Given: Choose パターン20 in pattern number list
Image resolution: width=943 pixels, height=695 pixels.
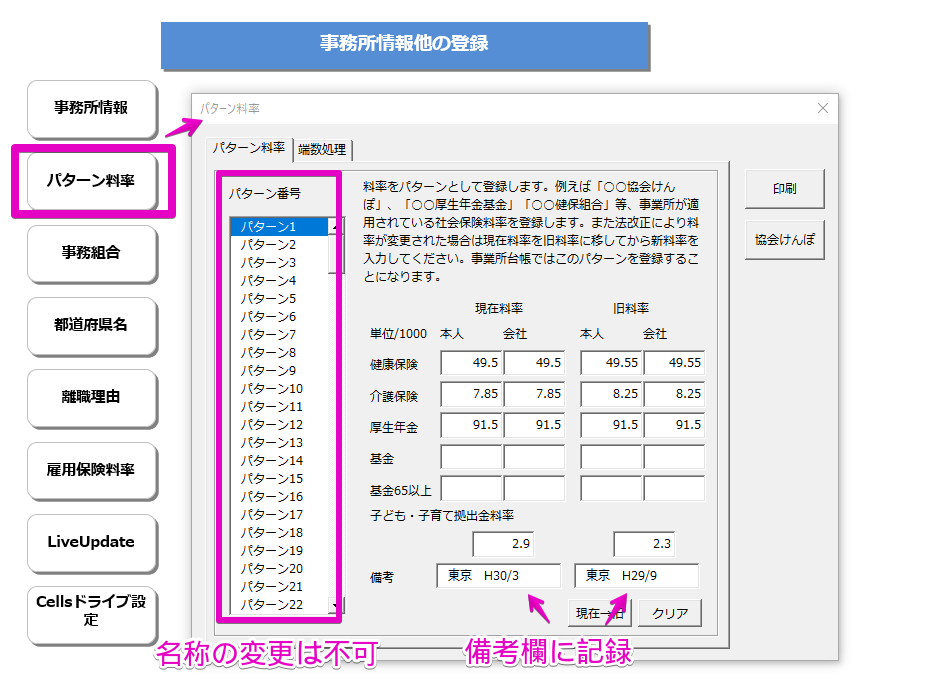Looking at the screenshot, I should point(271,569).
